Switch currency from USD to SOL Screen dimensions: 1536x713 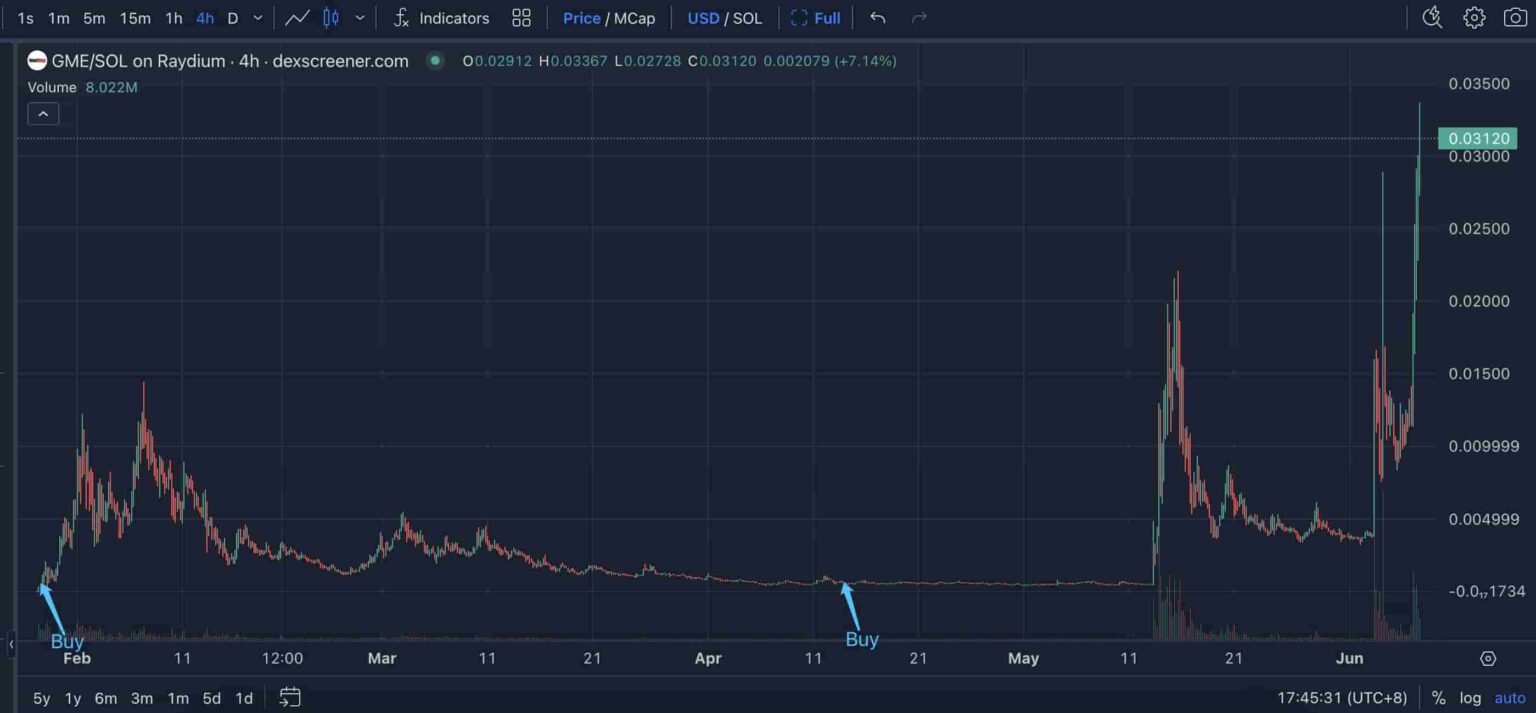click(746, 17)
